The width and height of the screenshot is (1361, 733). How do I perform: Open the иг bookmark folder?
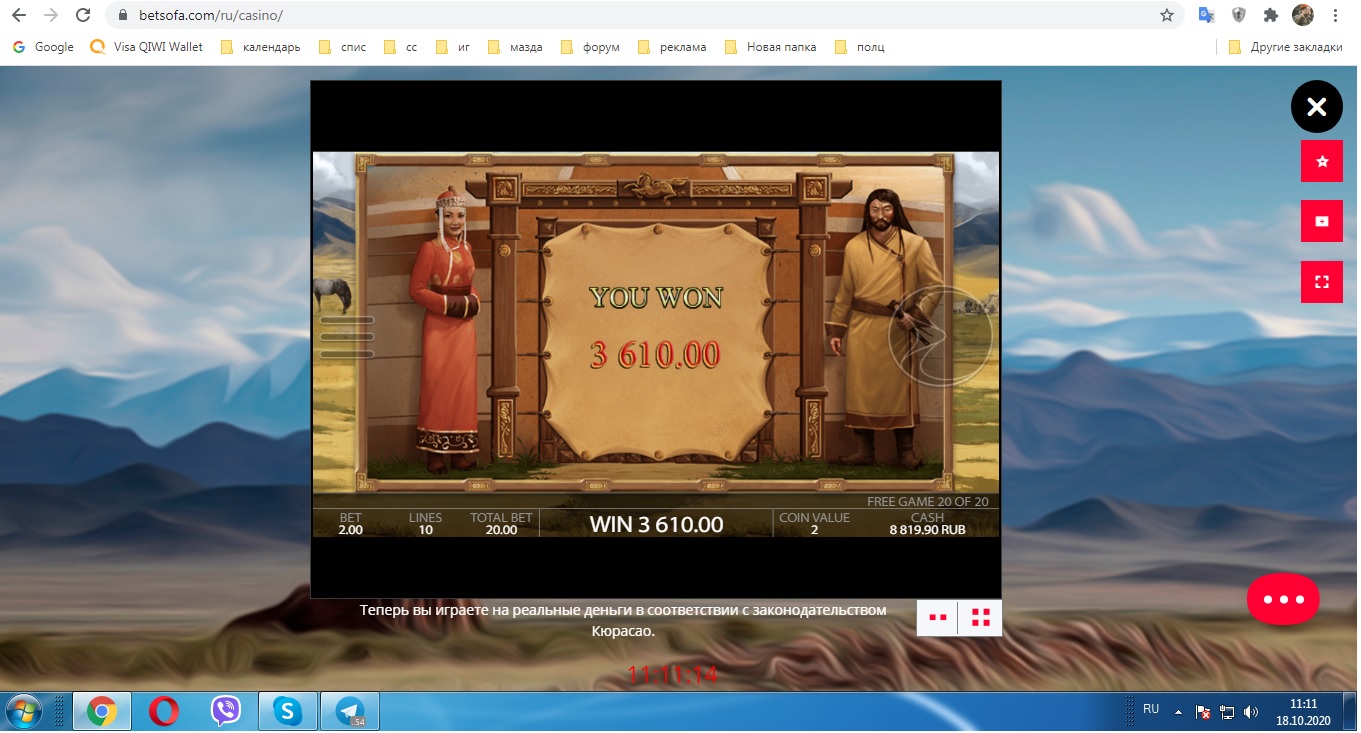click(454, 47)
